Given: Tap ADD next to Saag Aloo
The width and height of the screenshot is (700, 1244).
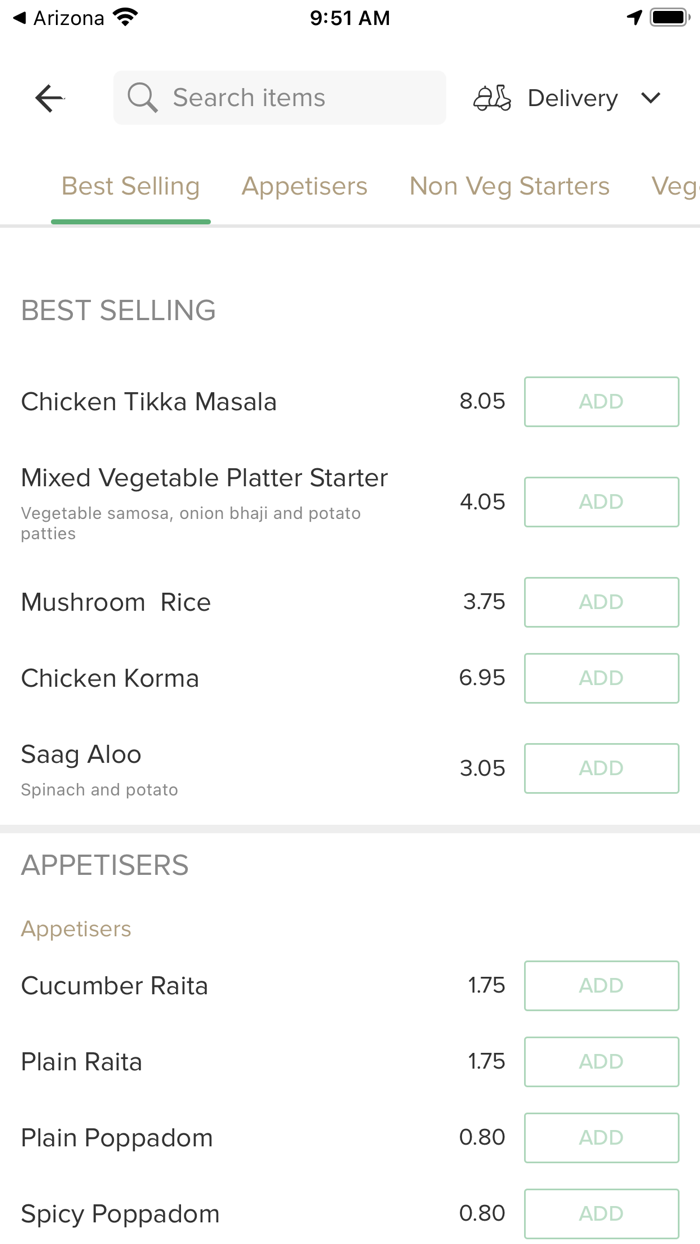Looking at the screenshot, I should [601, 768].
